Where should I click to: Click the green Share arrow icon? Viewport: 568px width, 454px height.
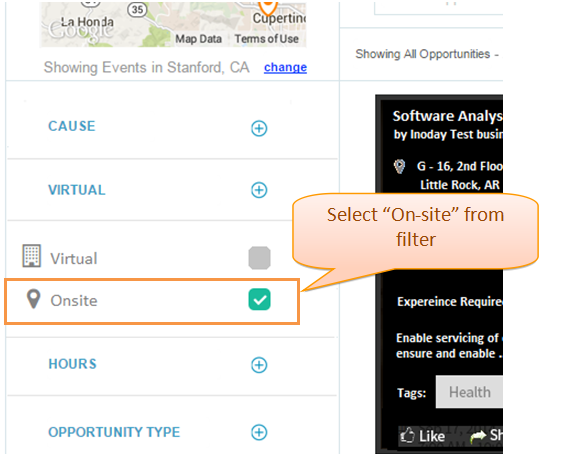pyautogui.click(x=478, y=436)
